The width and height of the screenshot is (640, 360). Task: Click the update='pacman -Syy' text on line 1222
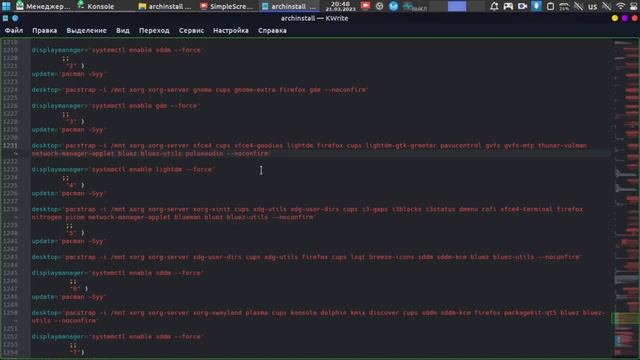pos(69,74)
